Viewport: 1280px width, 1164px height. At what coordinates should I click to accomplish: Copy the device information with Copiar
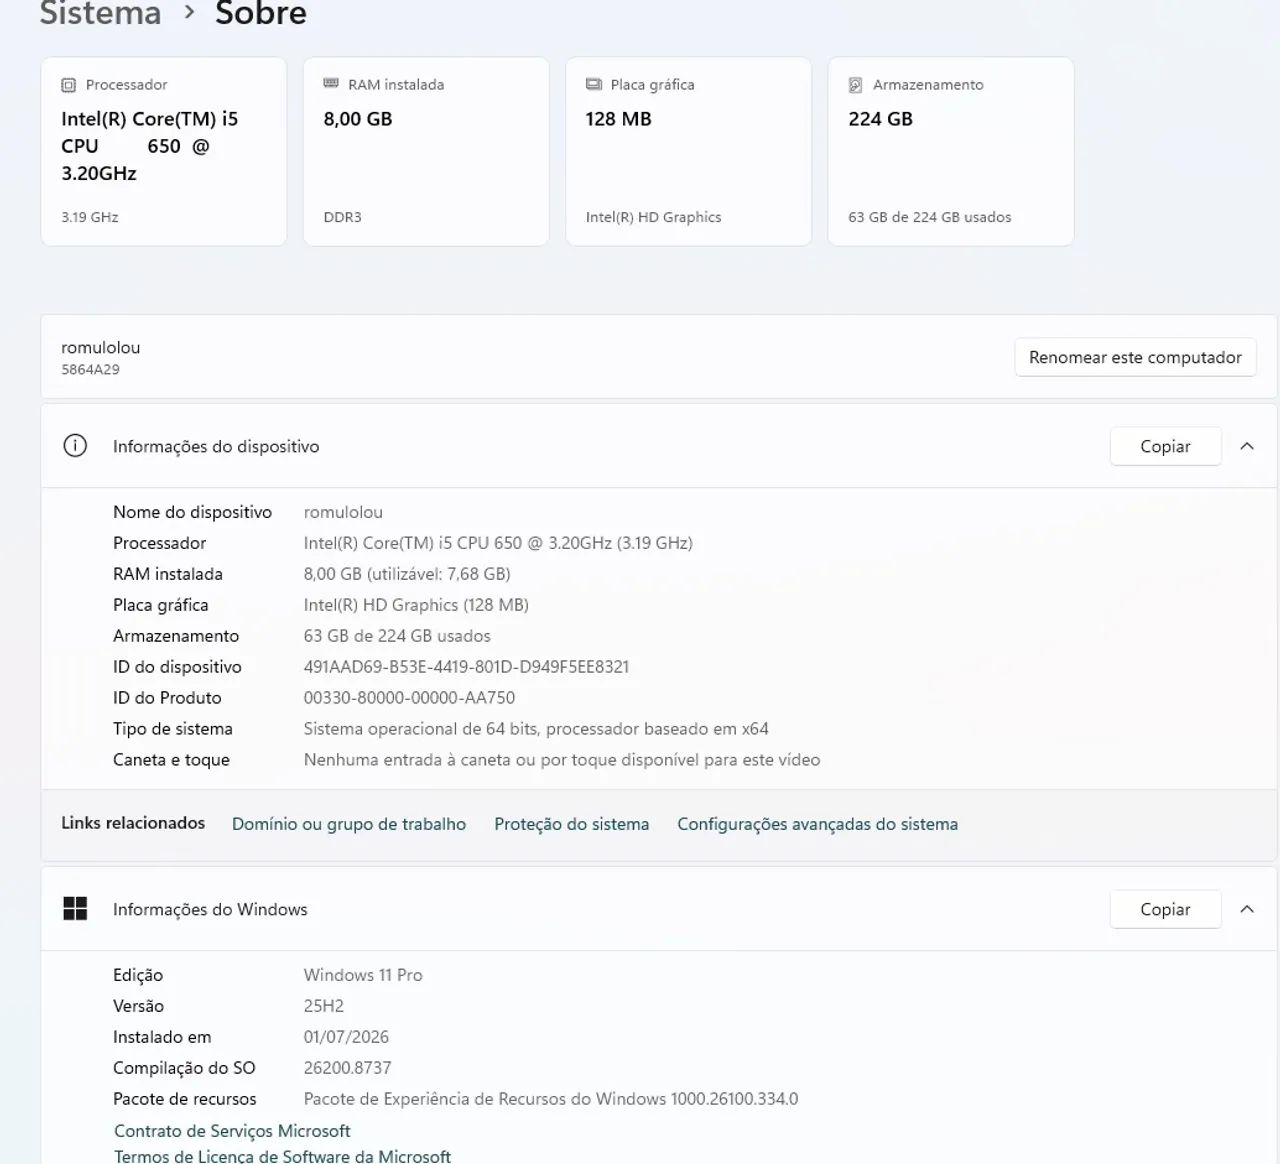pos(1165,446)
